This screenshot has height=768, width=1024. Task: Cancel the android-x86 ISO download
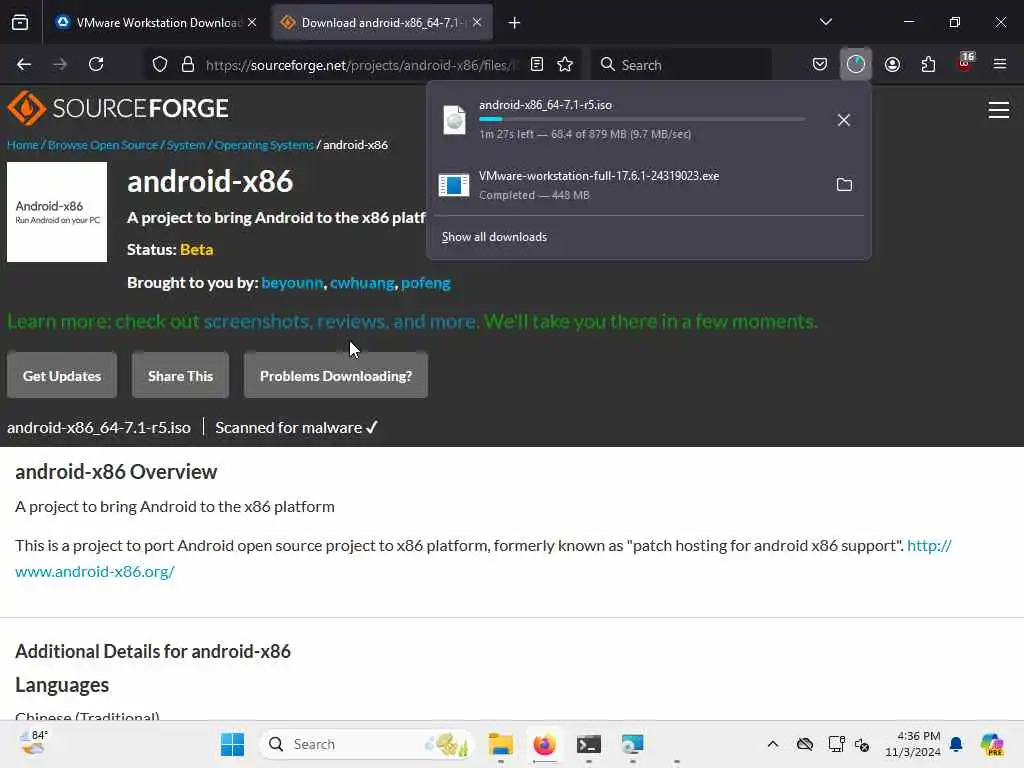[x=844, y=120]
